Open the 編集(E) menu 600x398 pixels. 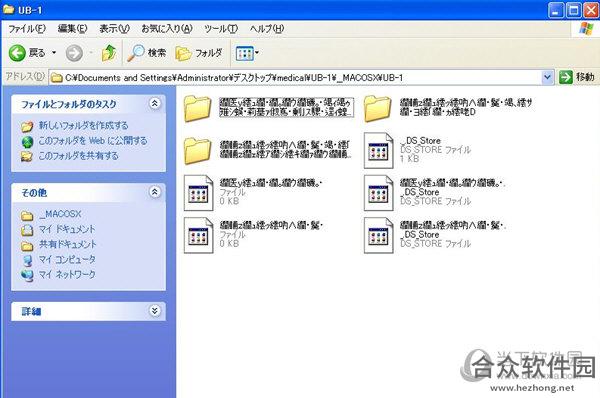coord(72,29)
